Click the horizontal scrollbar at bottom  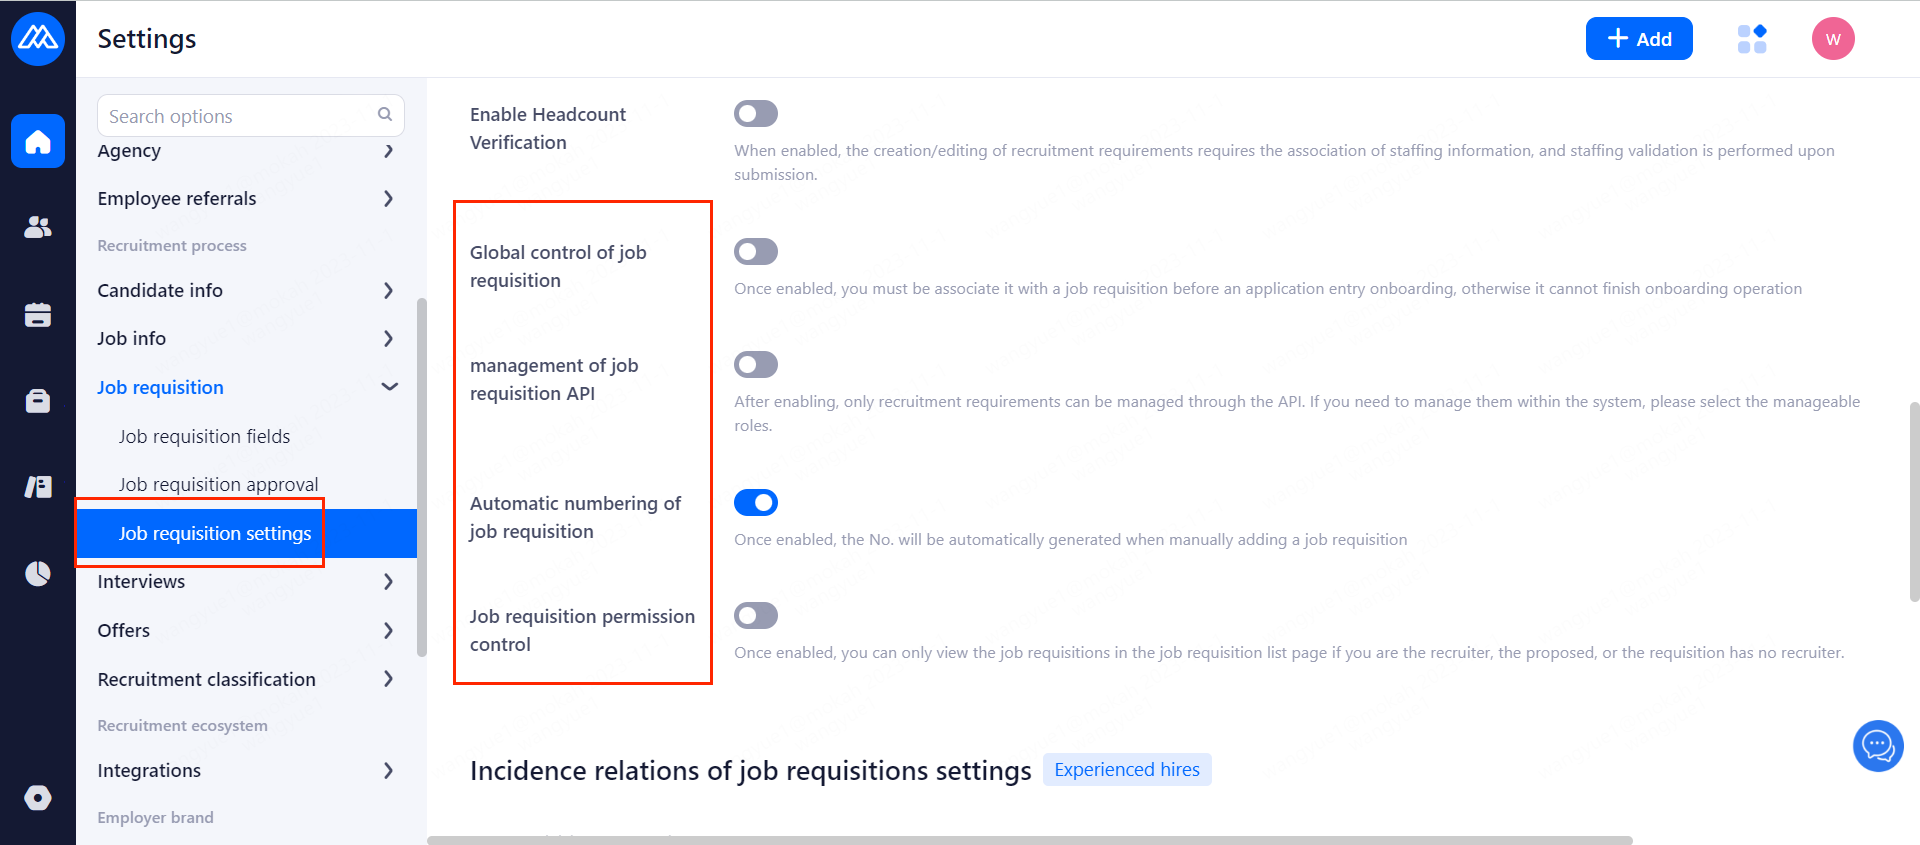click(x=1030, y=840)
